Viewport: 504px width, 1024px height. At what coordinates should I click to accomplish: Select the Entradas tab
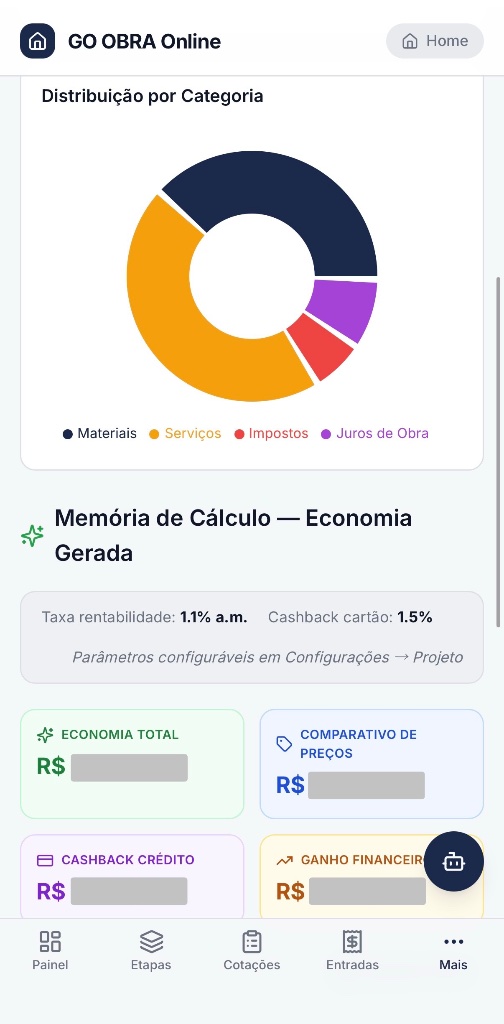(x=353, y=951)
